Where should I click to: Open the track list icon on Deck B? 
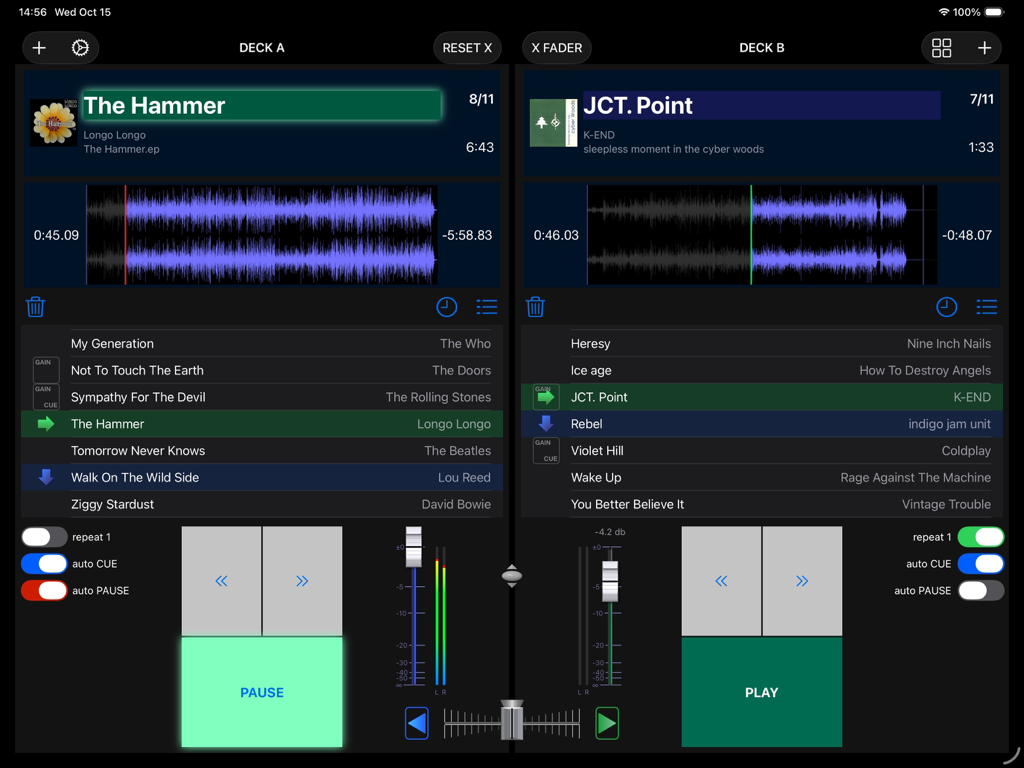pyautogui.click(x=986, y=307)
